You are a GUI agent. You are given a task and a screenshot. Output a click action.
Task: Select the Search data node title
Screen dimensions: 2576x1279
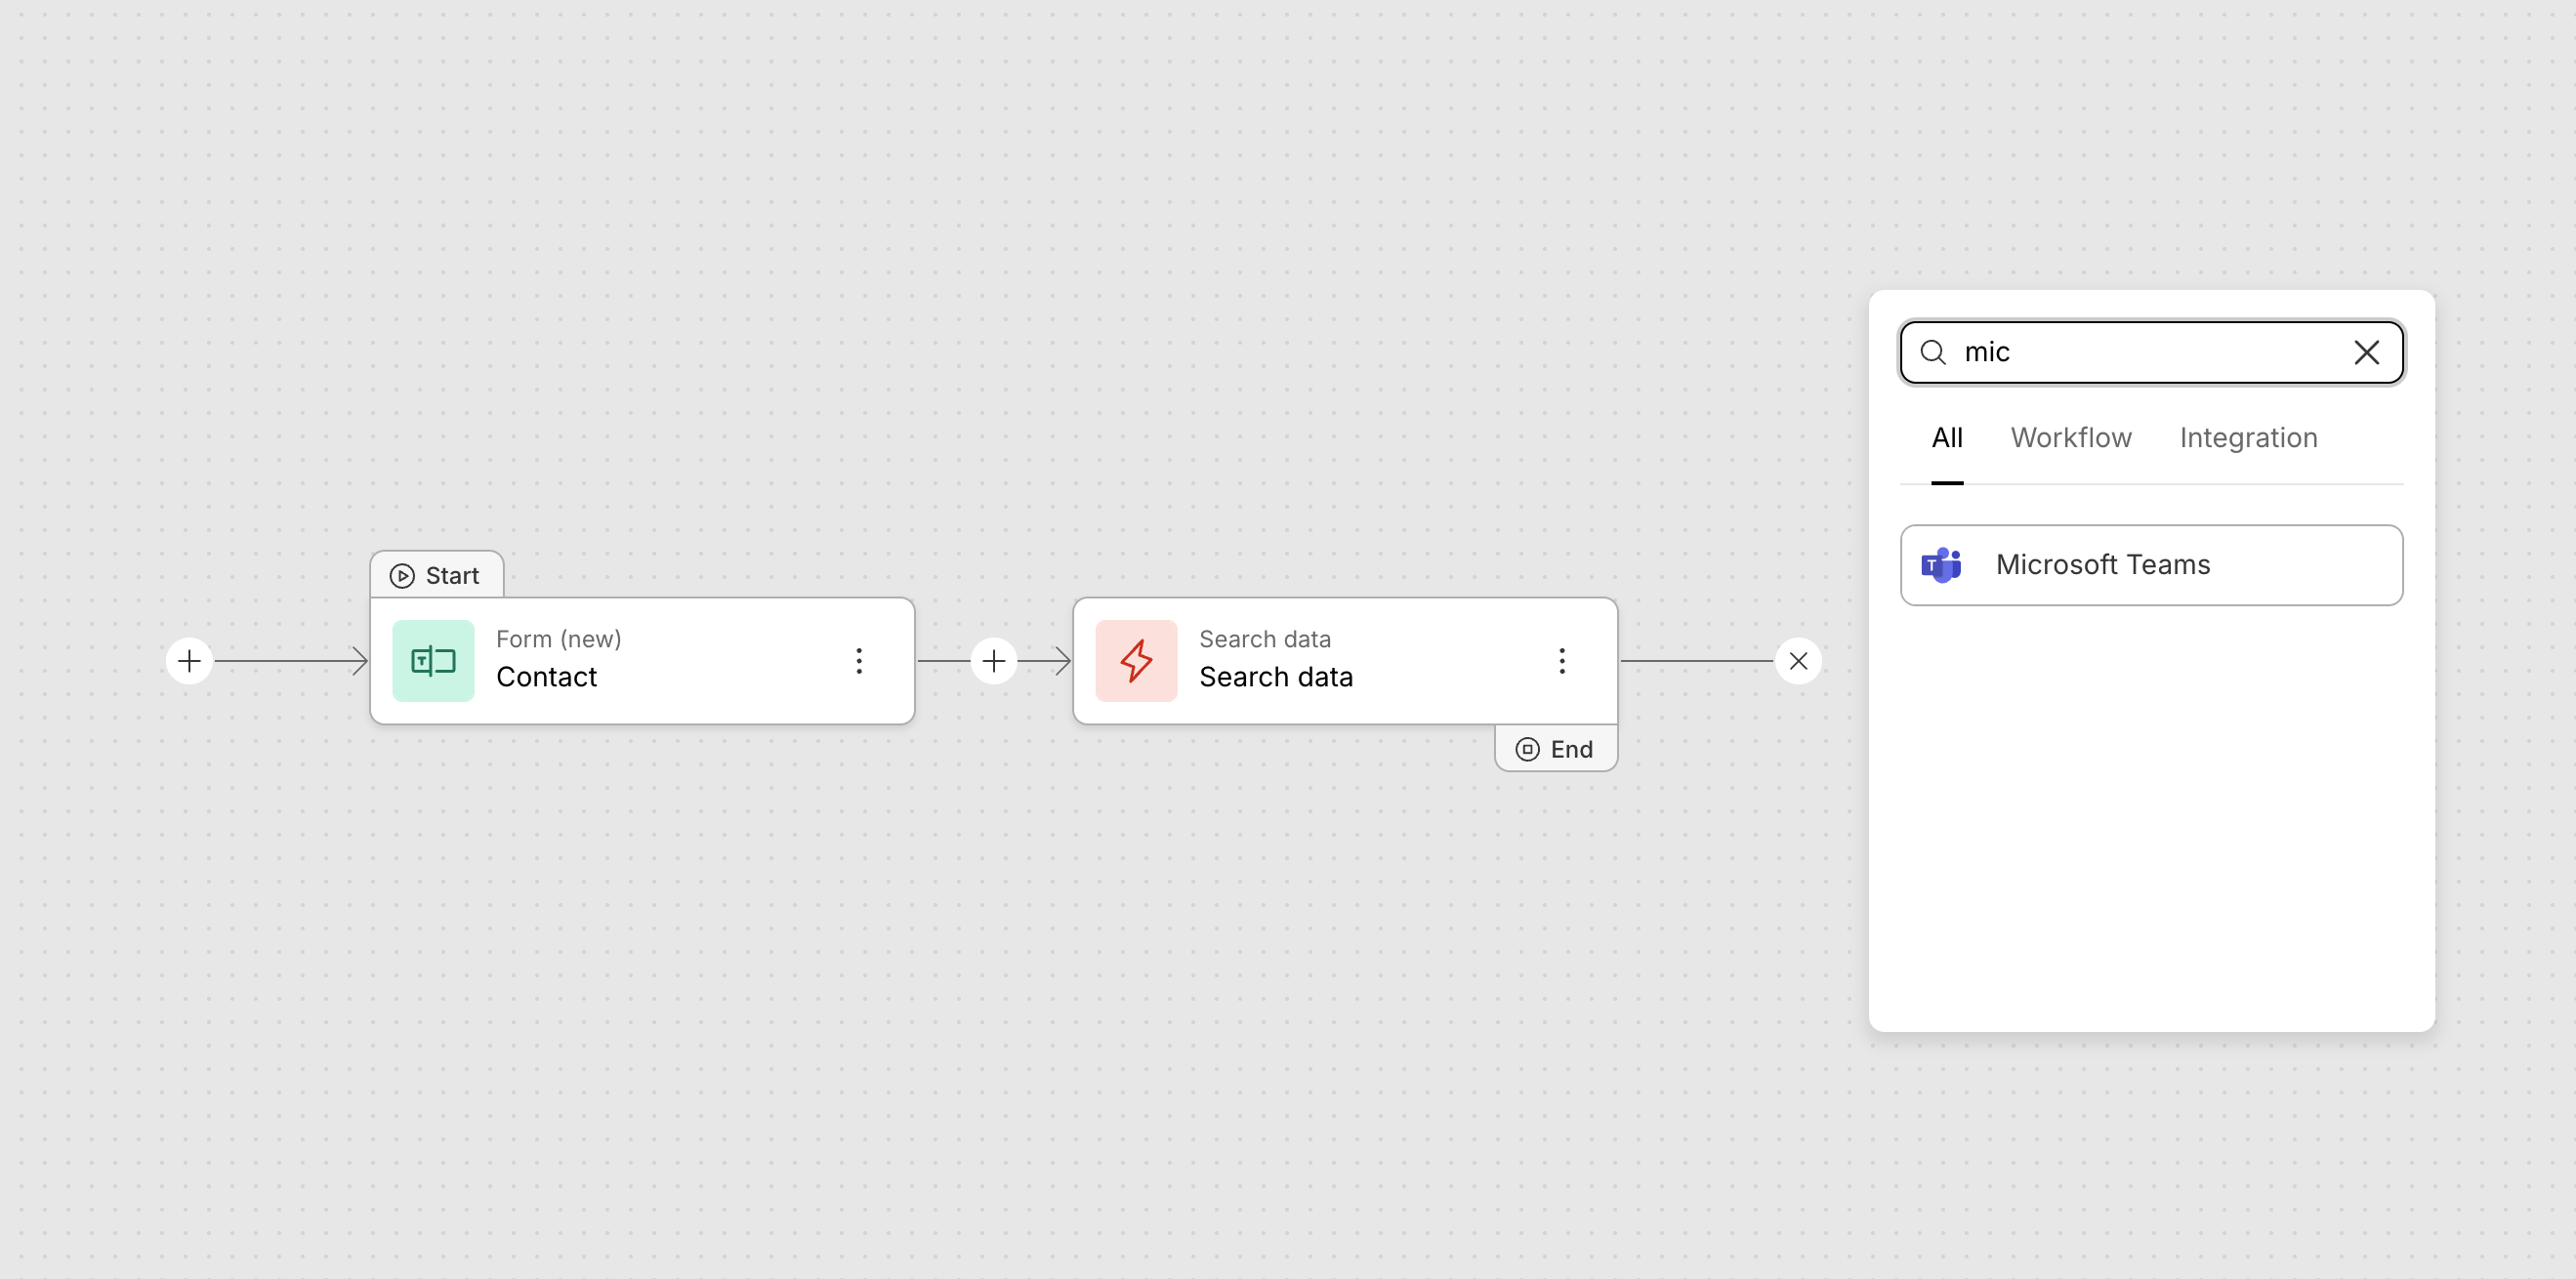pos(1275,678)
